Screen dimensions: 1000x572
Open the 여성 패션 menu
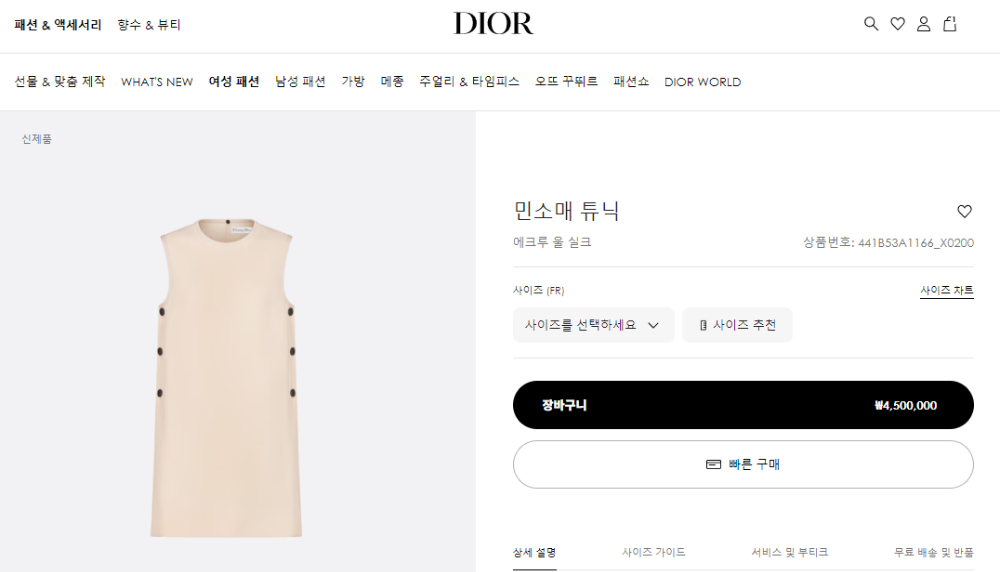[234, 82]
